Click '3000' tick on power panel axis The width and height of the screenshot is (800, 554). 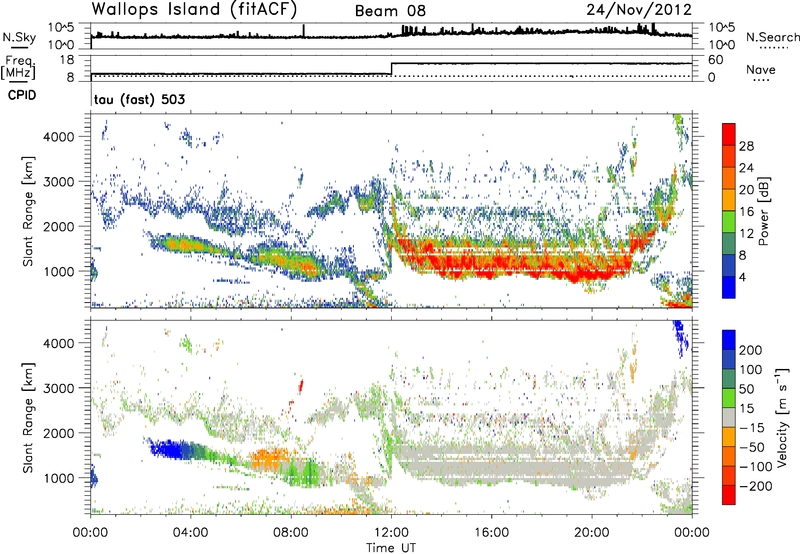point(58,182)
